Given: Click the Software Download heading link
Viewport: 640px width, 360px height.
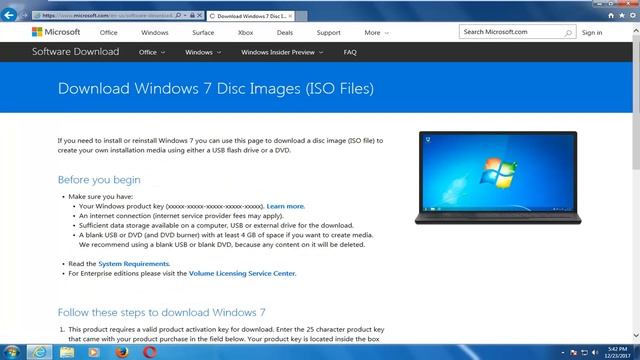Looking at the screenshot, I should [76, 52].
